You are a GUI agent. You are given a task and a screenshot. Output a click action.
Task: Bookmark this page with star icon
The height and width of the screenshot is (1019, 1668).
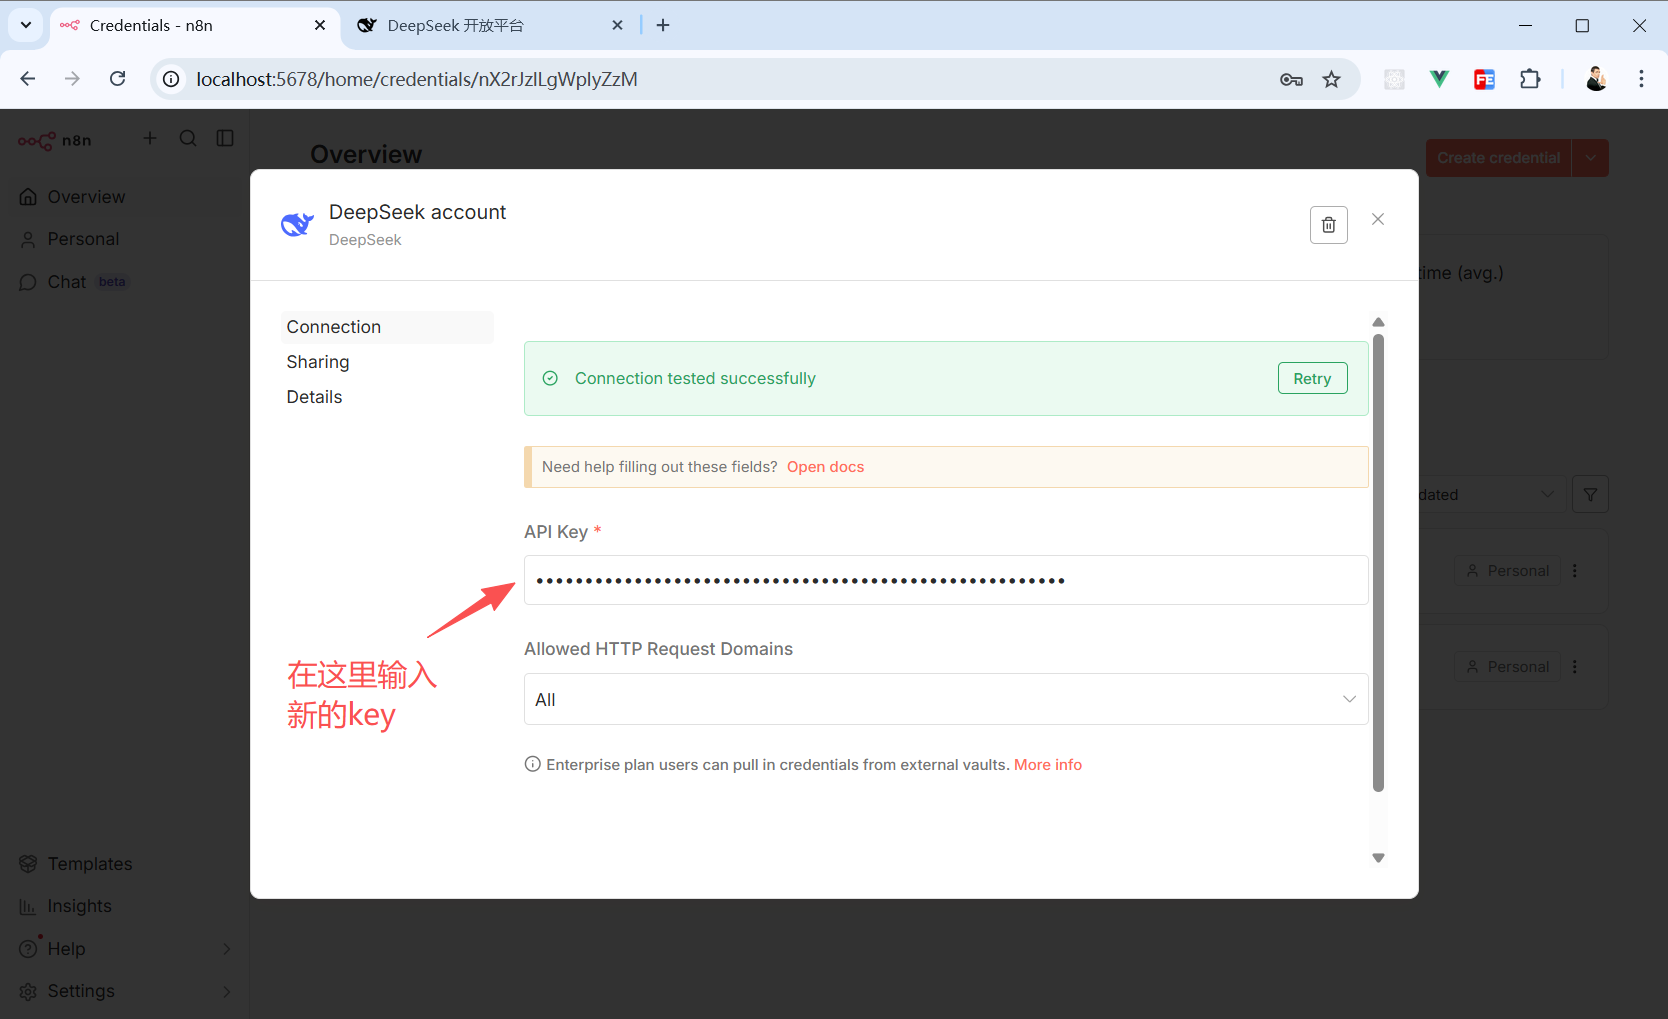[x=1331, y=79]
